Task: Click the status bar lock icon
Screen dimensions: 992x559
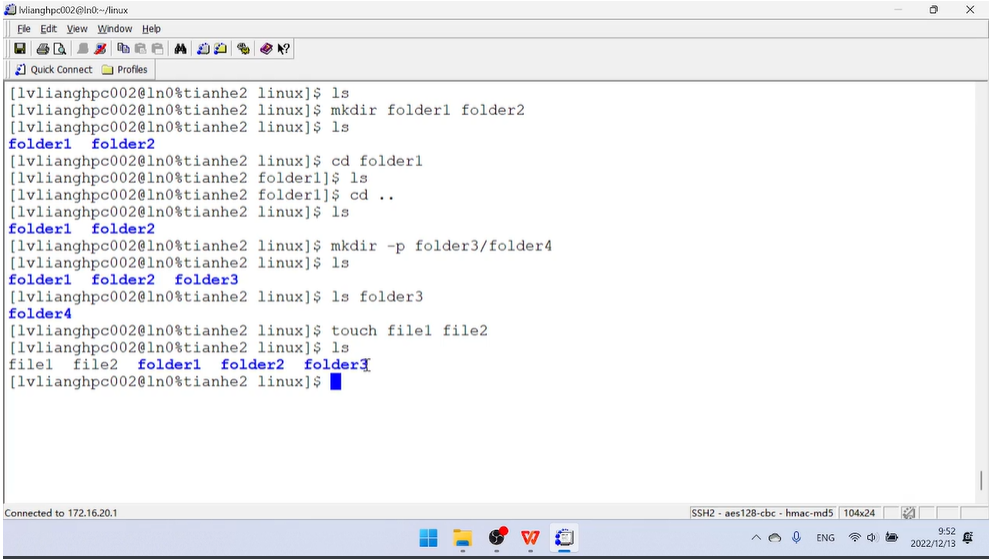Action: click(908, 513)
